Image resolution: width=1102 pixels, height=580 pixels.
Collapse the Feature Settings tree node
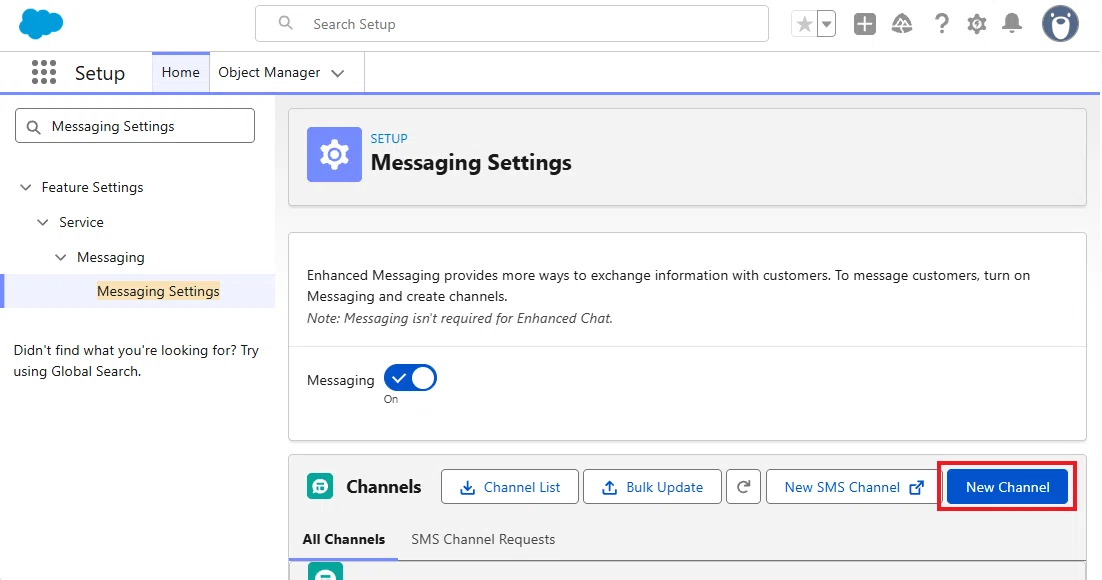click(26, 188)
